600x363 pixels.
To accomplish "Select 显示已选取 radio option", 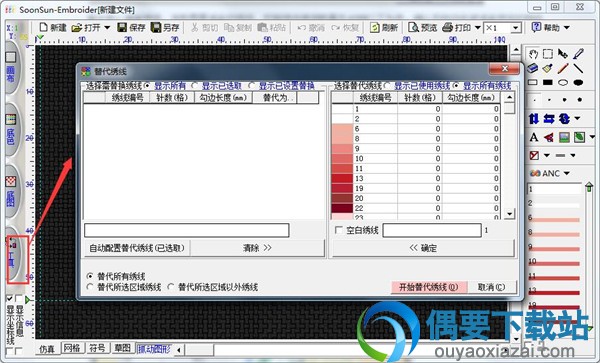I will point(195,86).
